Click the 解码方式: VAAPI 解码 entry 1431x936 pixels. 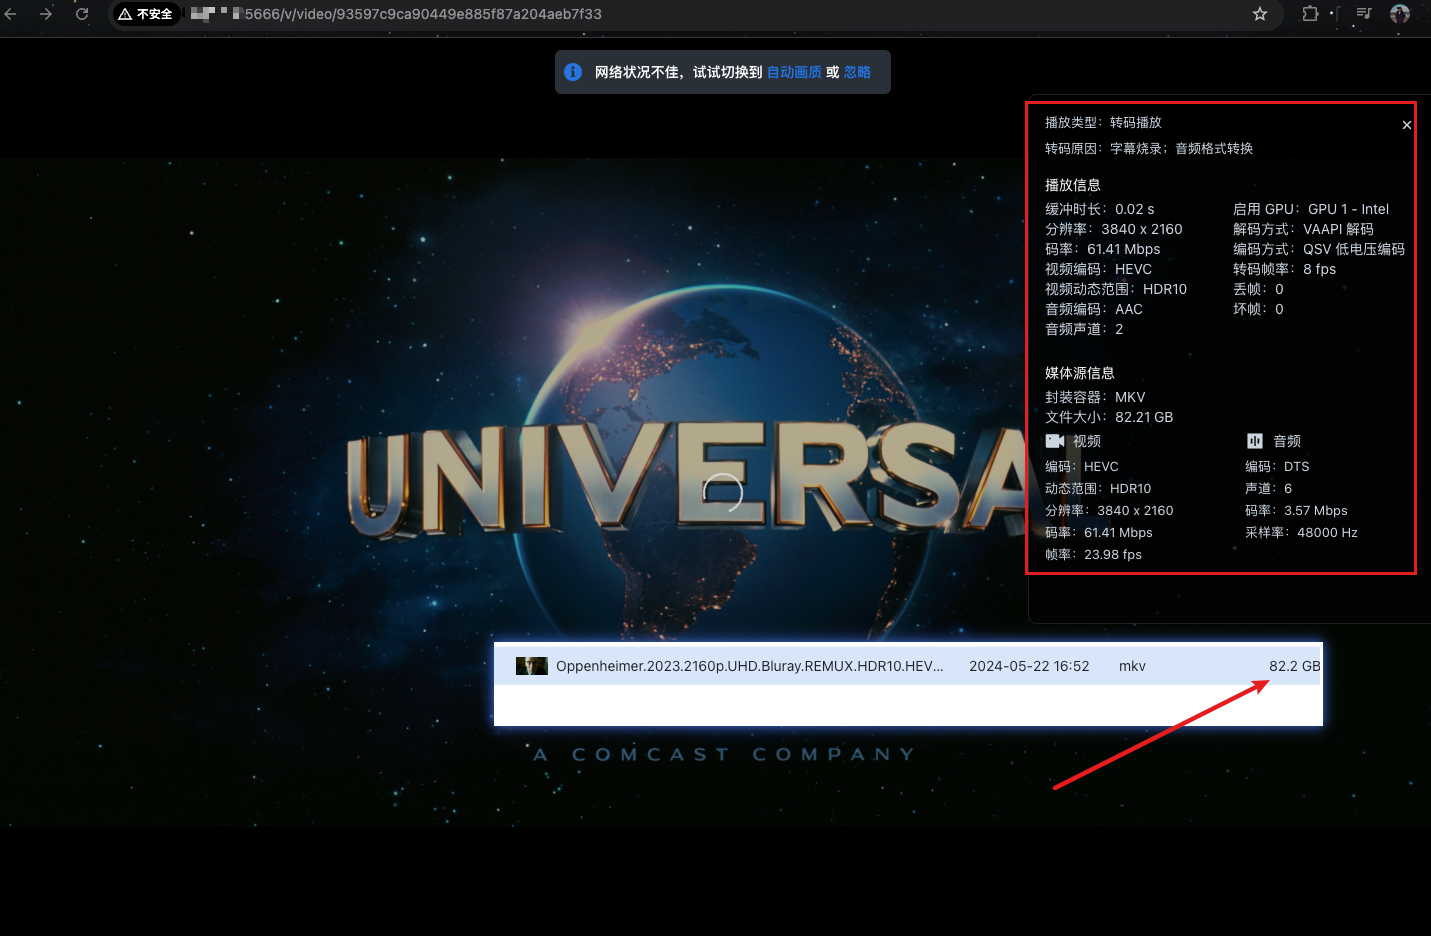pos(1303,229)
